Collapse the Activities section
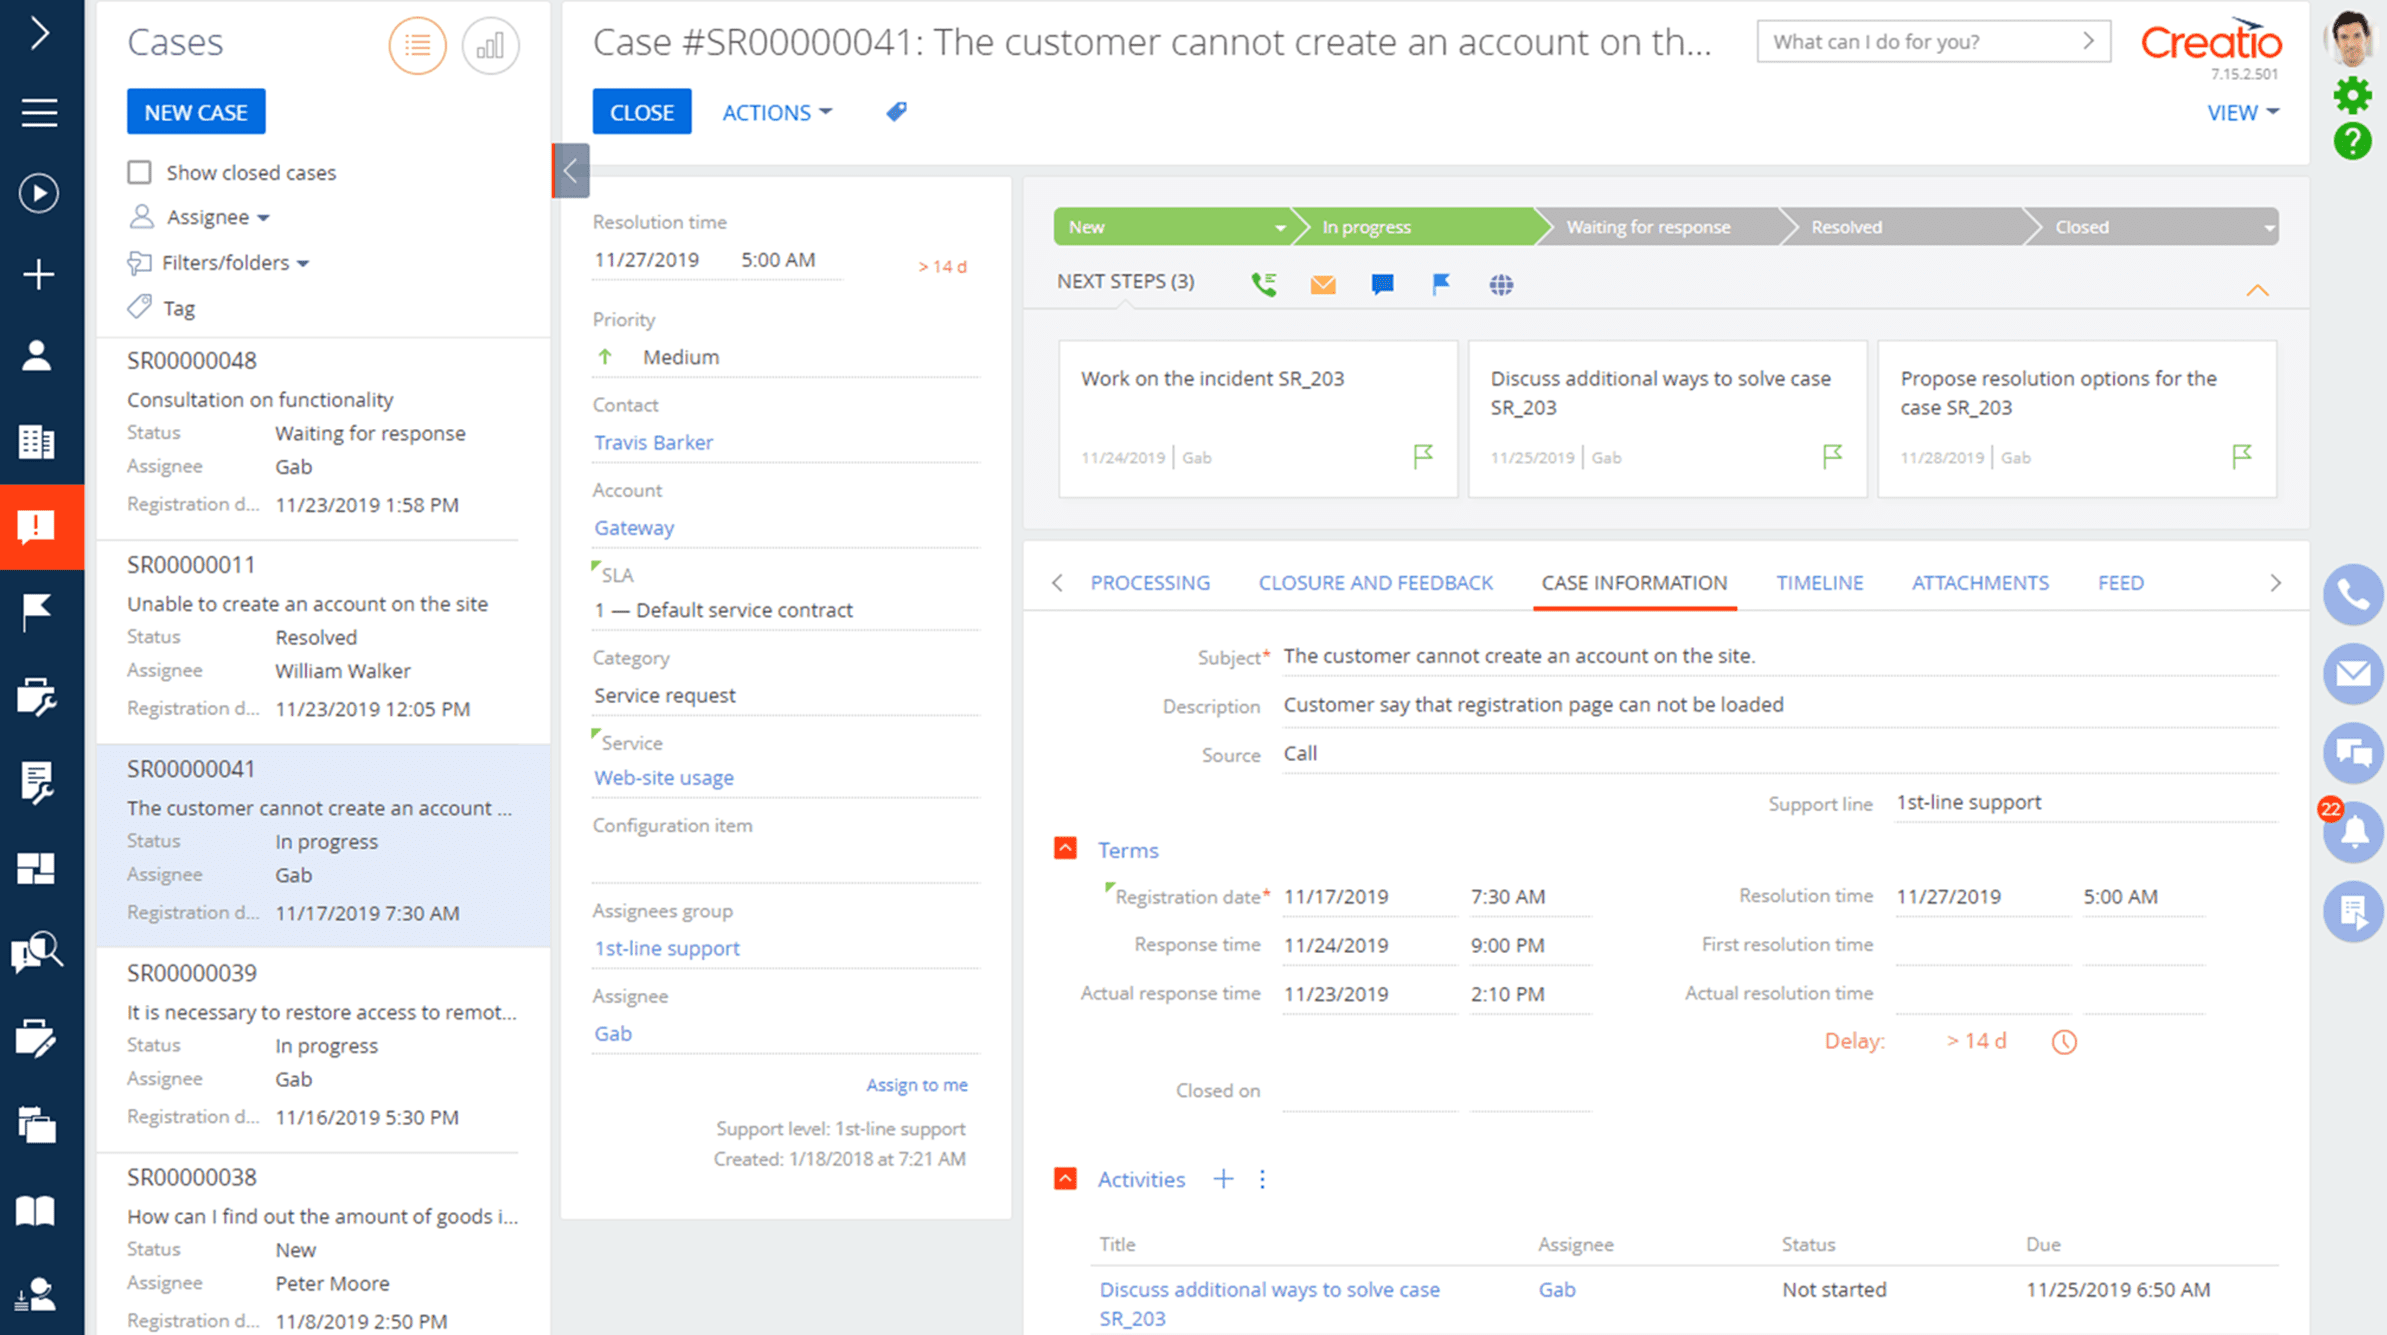2387x1335 pixels. click(1065, 1178)
